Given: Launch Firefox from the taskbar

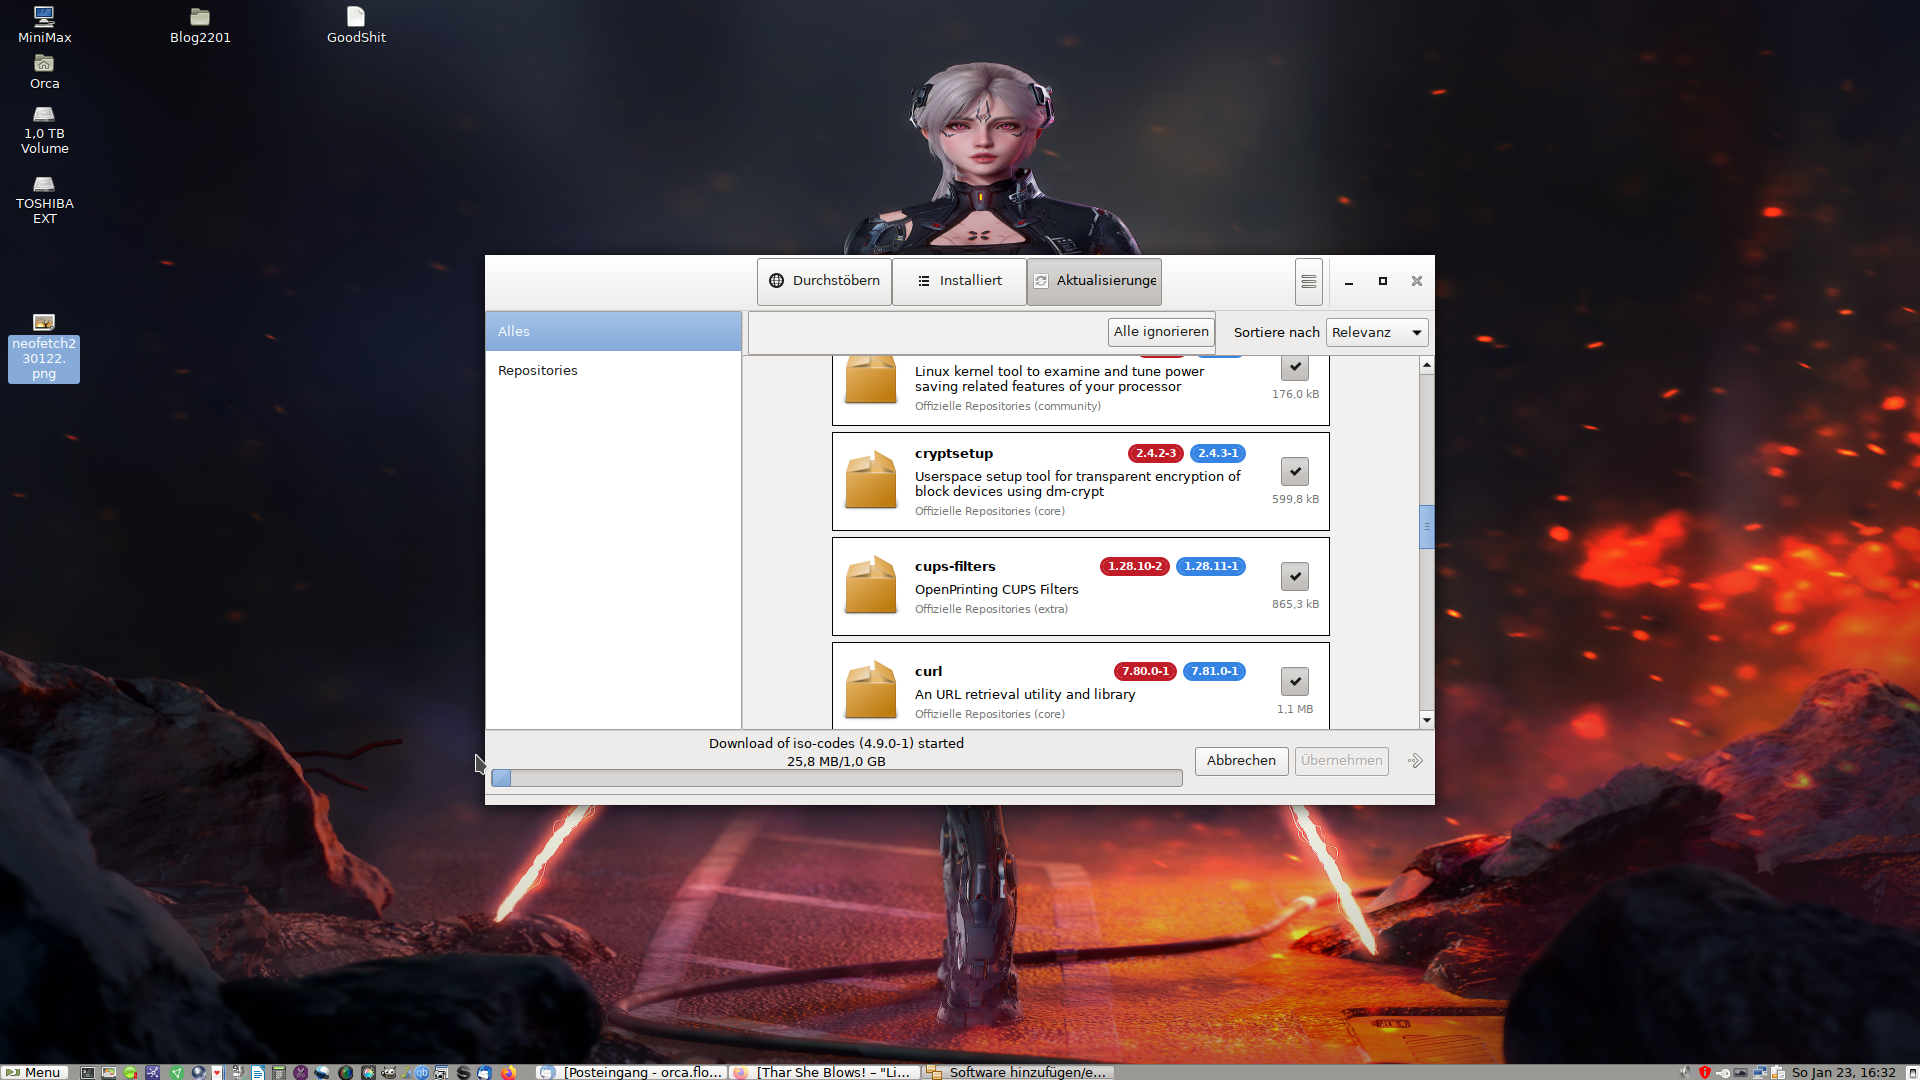Looking at the screenshot, I should [x=508, y=1072].
